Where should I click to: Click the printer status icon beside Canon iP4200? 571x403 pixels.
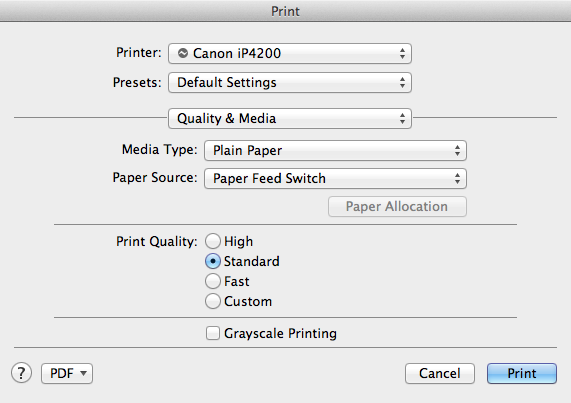(183, 53)
